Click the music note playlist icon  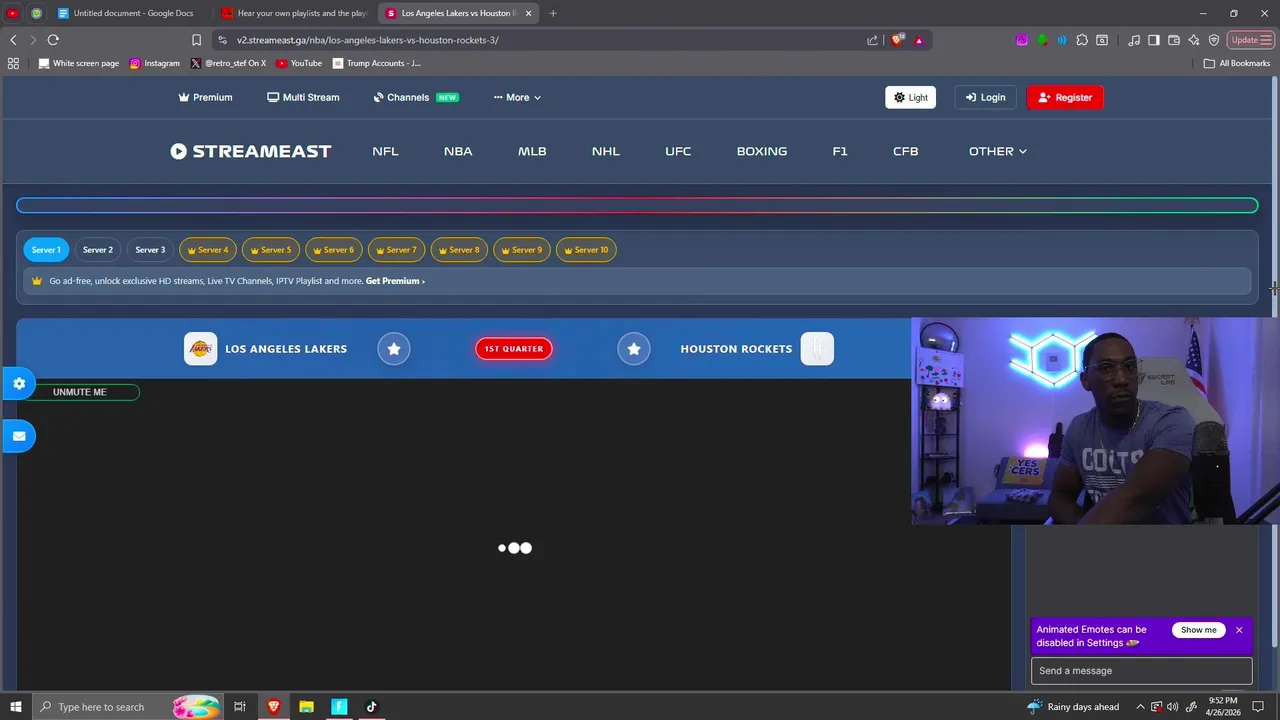1134,40
